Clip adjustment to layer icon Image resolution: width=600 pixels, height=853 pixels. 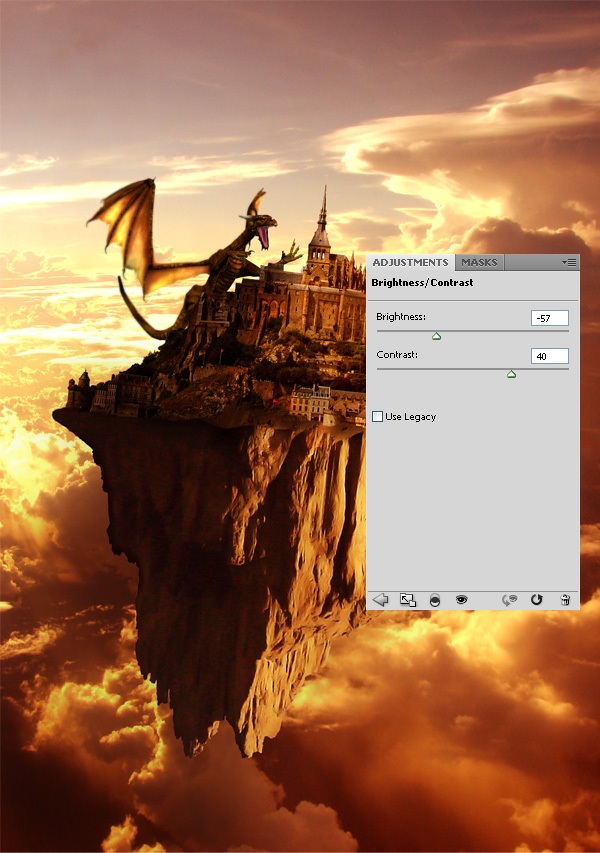point(435,599)
